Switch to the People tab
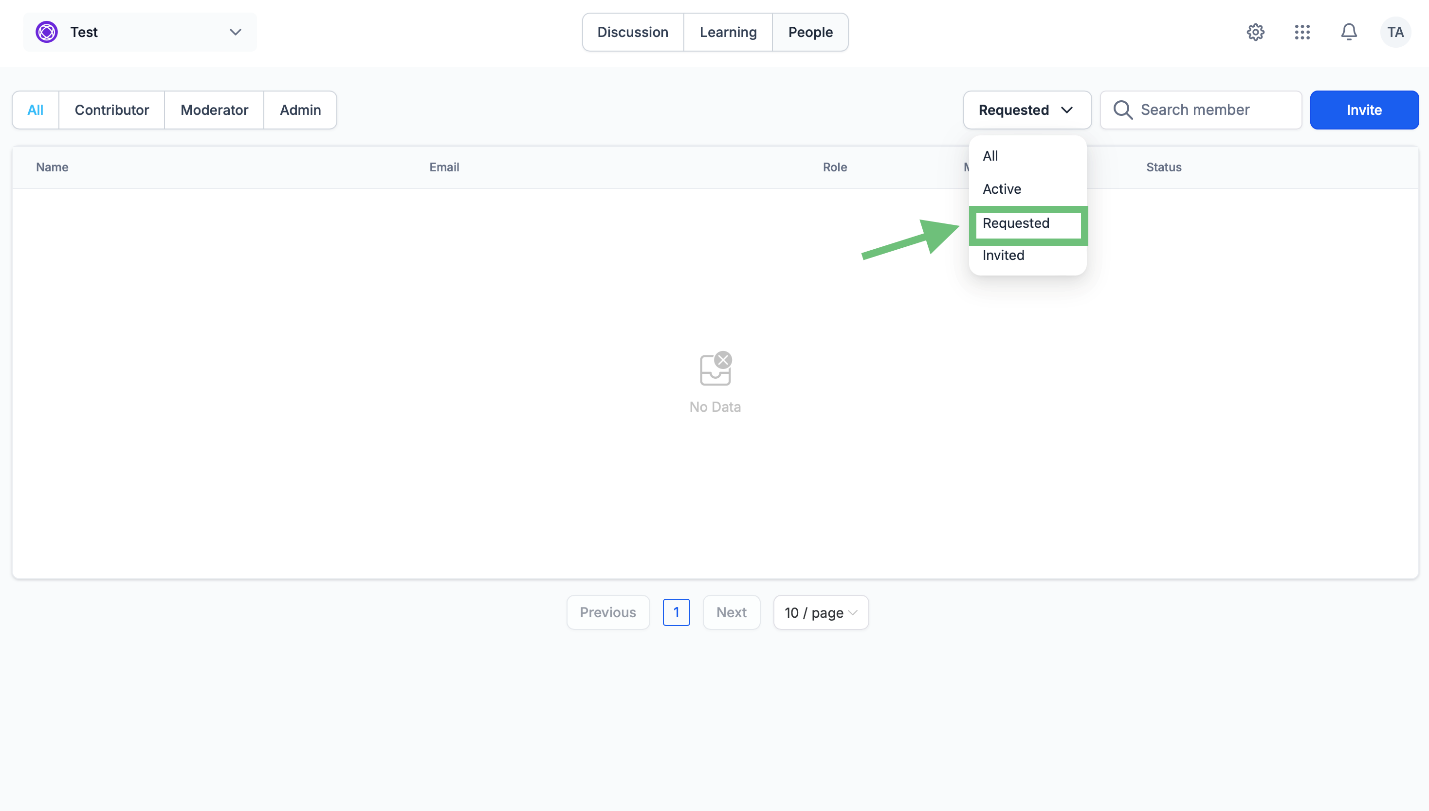 pos(810,32)
